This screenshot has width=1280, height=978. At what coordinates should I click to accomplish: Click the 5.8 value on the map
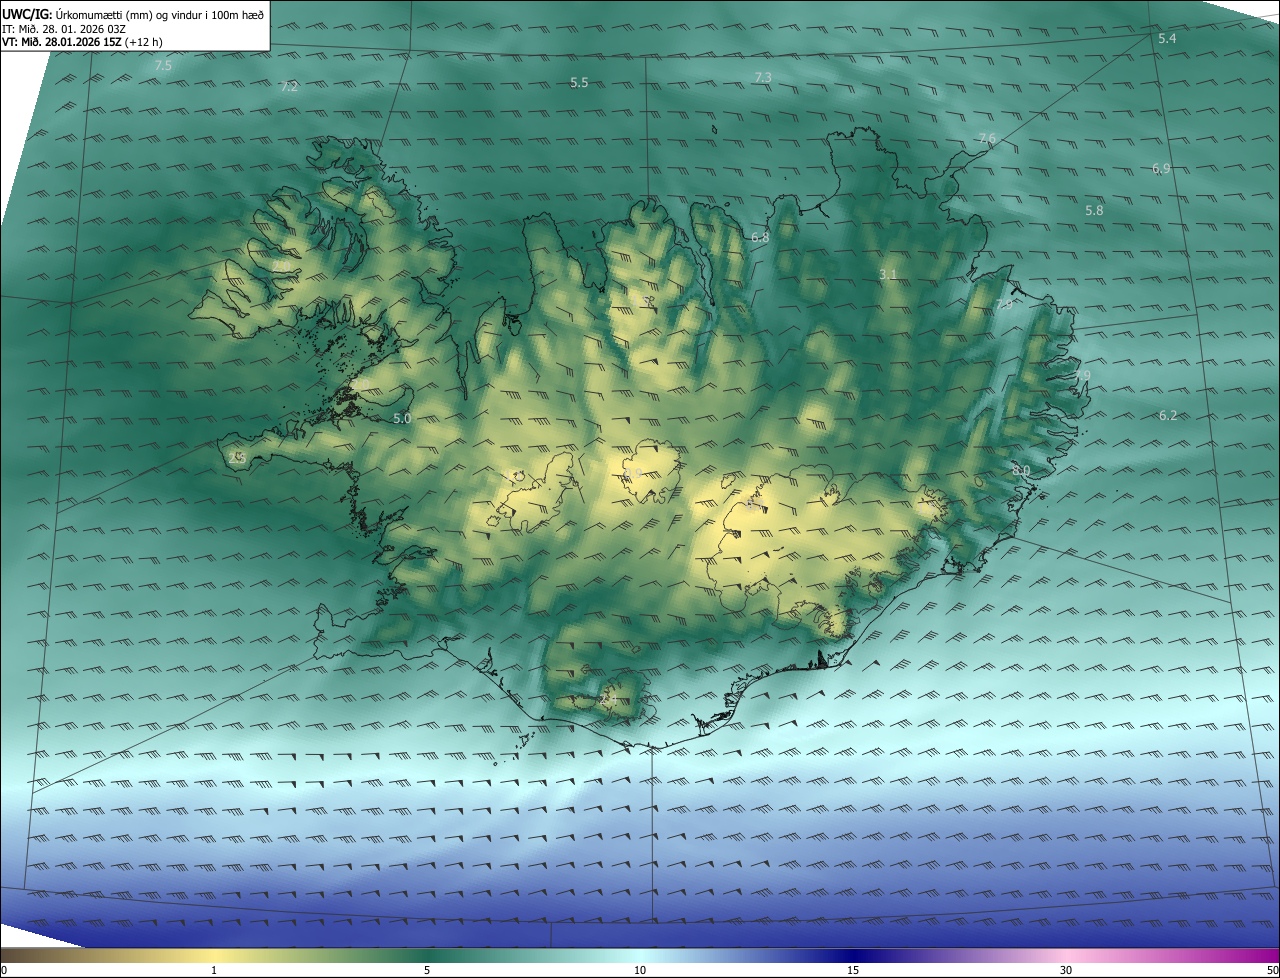[x=1094, y=211]
